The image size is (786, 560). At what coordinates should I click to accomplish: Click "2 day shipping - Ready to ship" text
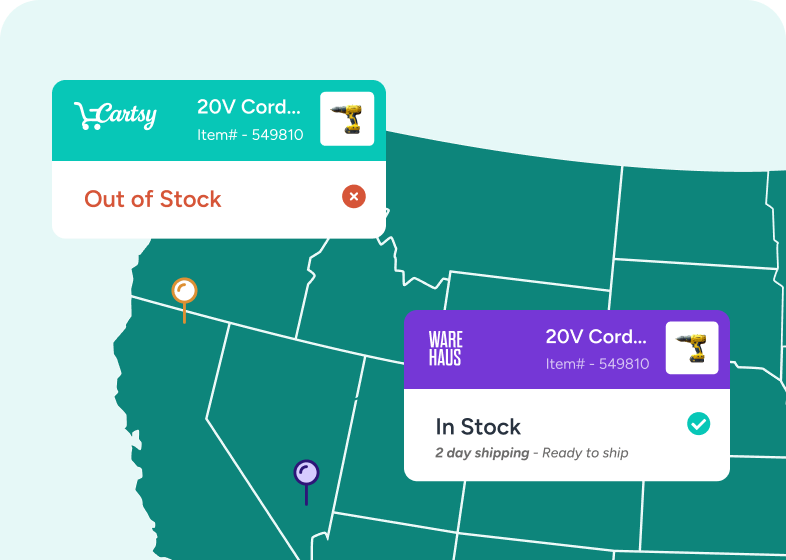pyautogui.click(x=531, y=453)
